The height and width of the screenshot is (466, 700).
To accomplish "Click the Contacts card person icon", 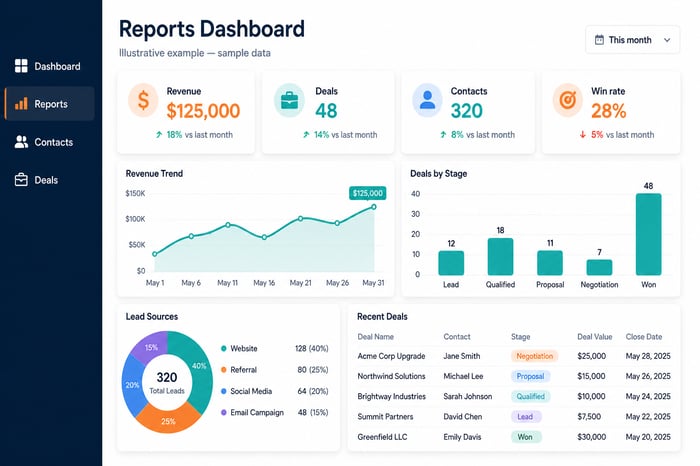I will [427, 100].
